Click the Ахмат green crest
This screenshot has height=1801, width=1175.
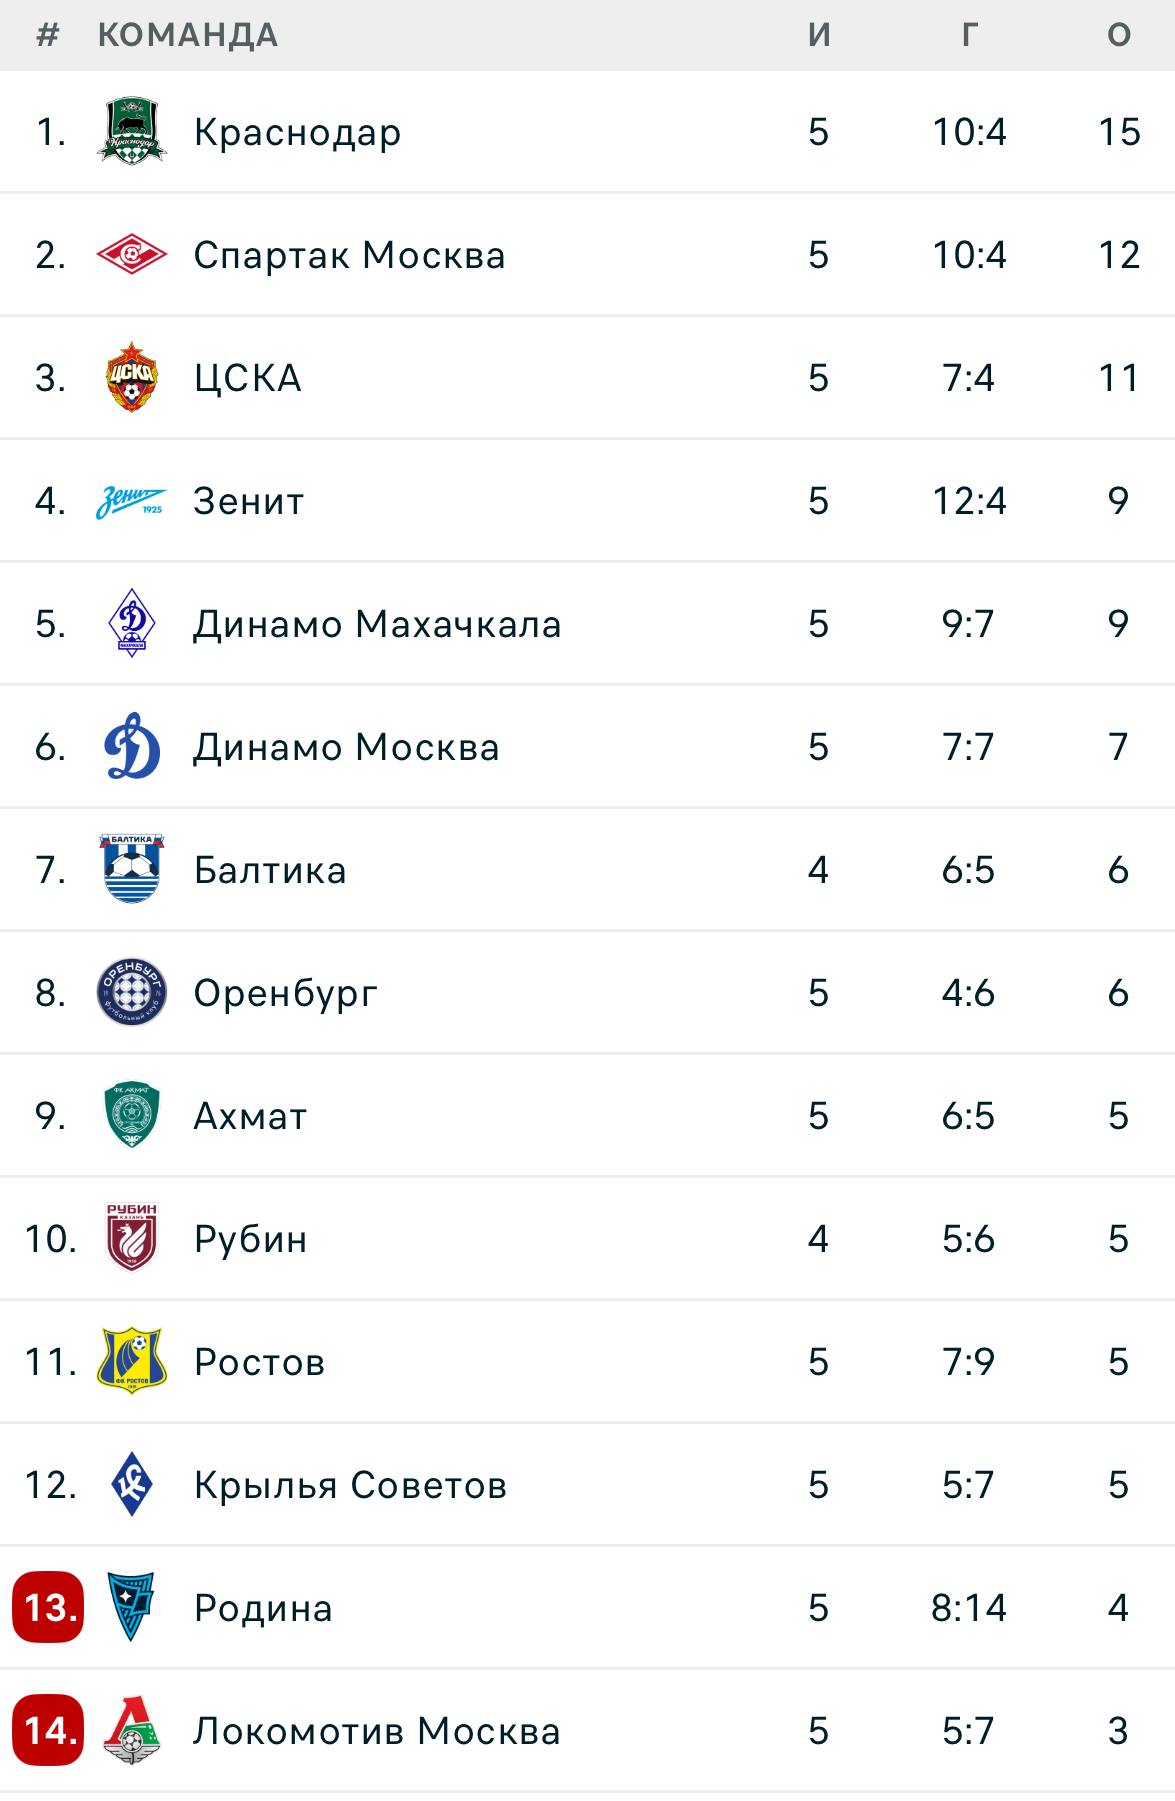[131, 1115]
